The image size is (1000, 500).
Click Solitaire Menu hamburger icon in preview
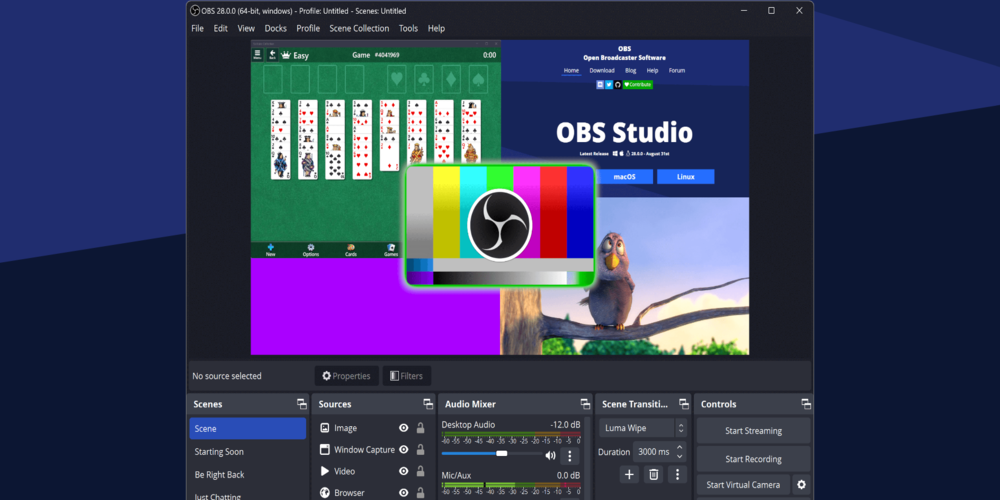[x=258, y=55]
